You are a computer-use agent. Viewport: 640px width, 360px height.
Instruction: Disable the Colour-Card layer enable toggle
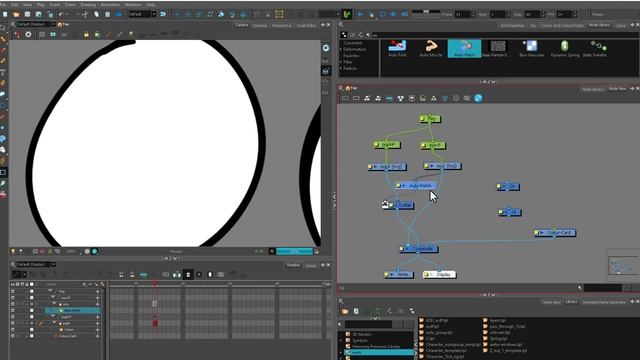tap(13, 336)
